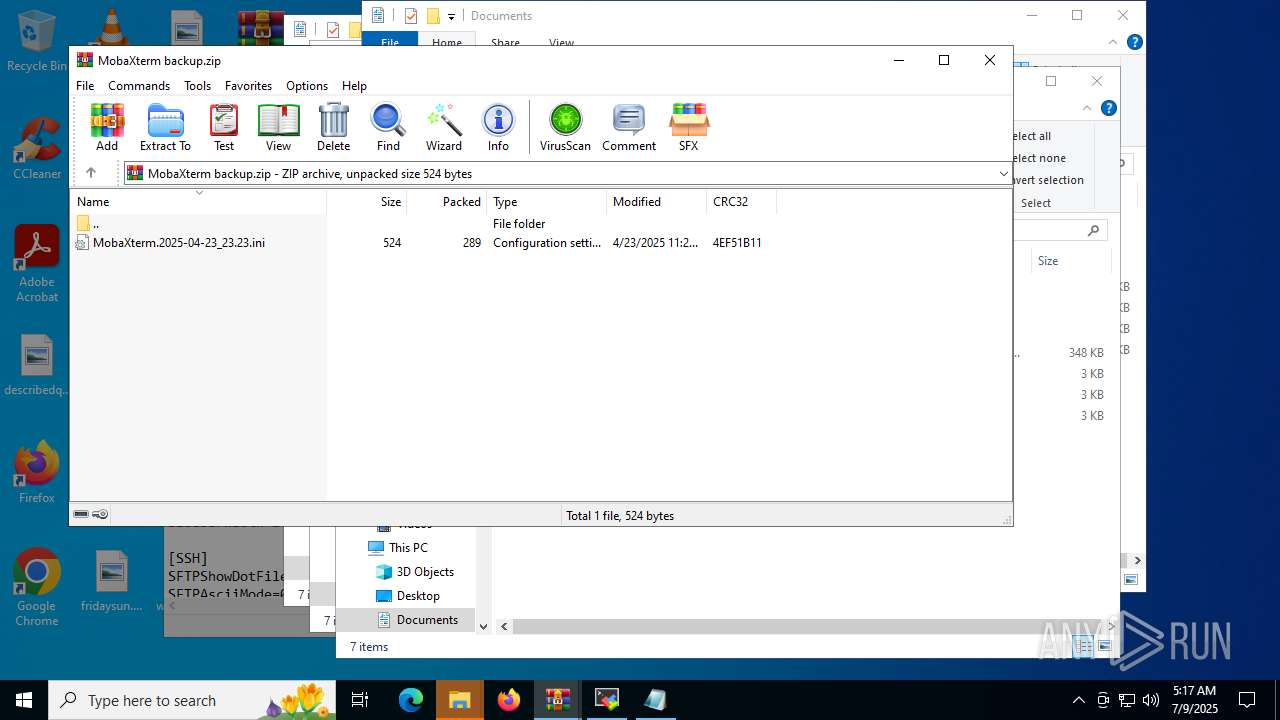Open Microsoft Edge from the taskbar
This screenshot has height=720, width=1280.
pyautogui.click(x=411, y=700)
